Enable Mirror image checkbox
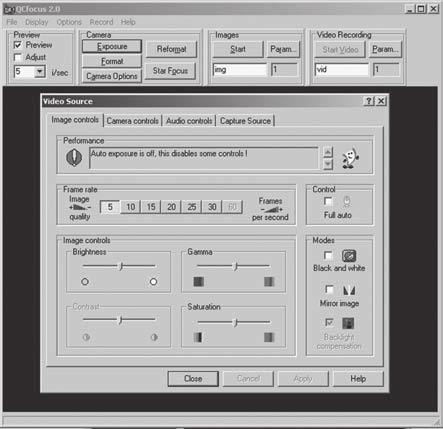Screen dimensions: 443x429 click(x=329, y=289)
